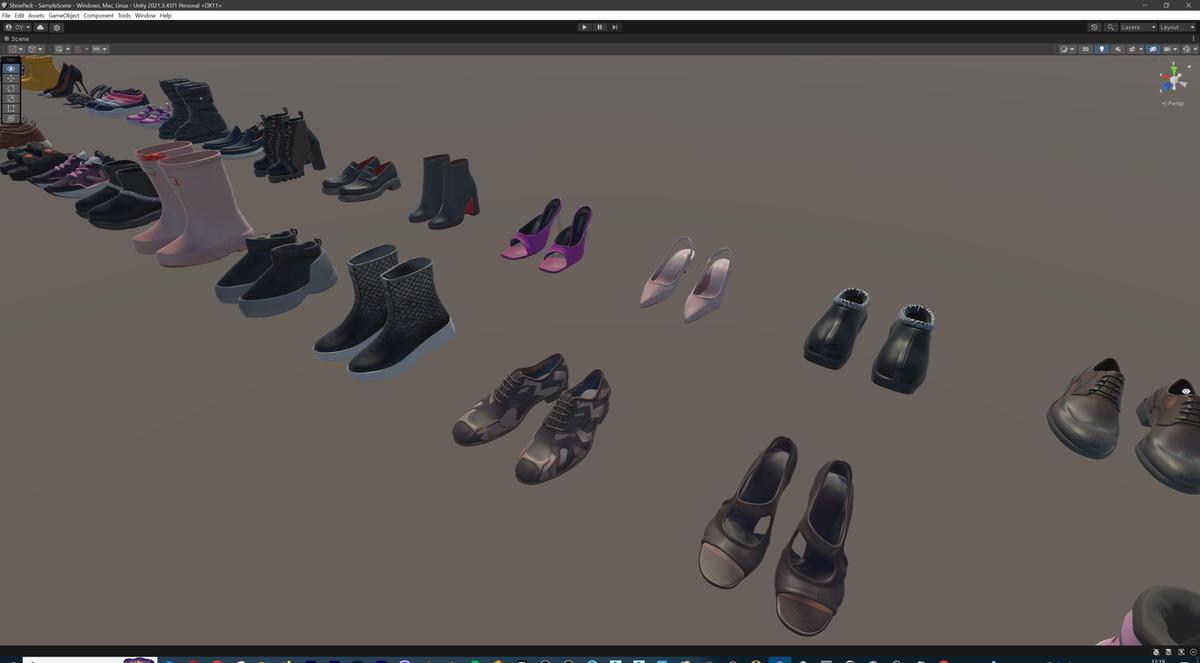
Task: Select the Transform tool
Action: 9,118
